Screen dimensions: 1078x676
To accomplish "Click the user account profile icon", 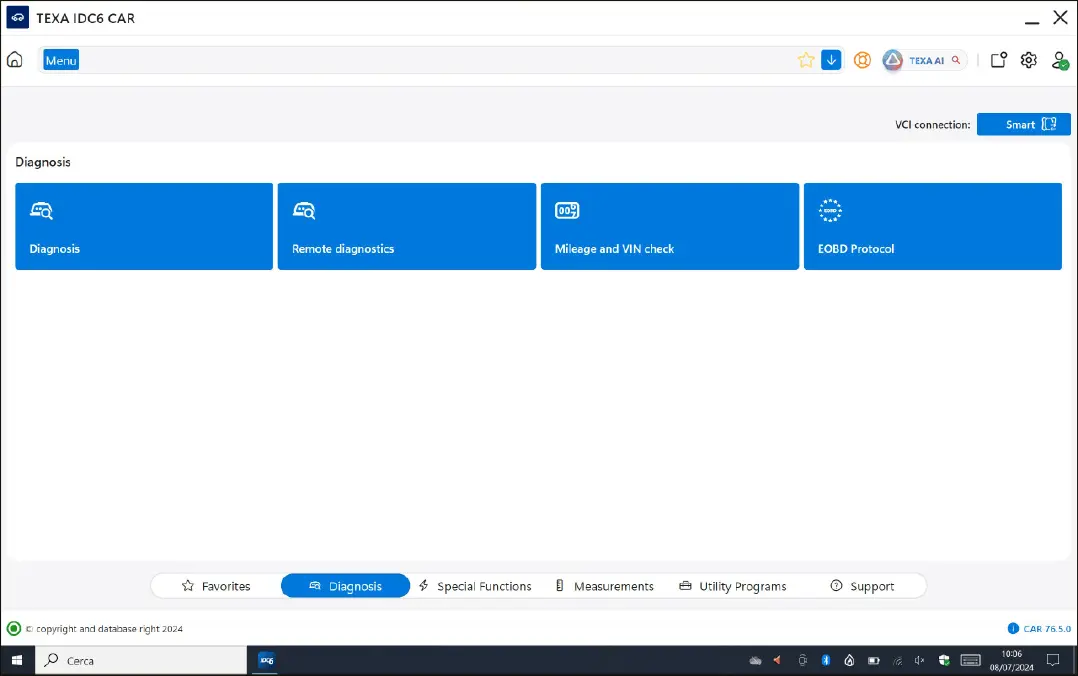I will [1060, 60].
